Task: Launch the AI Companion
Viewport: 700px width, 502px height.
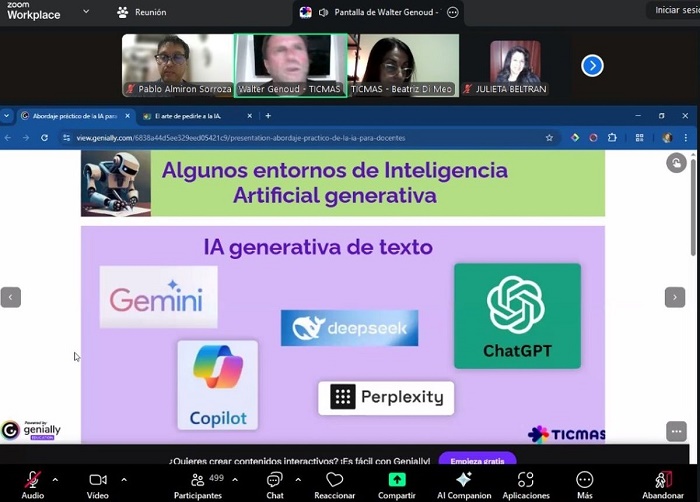Action: 464,481
